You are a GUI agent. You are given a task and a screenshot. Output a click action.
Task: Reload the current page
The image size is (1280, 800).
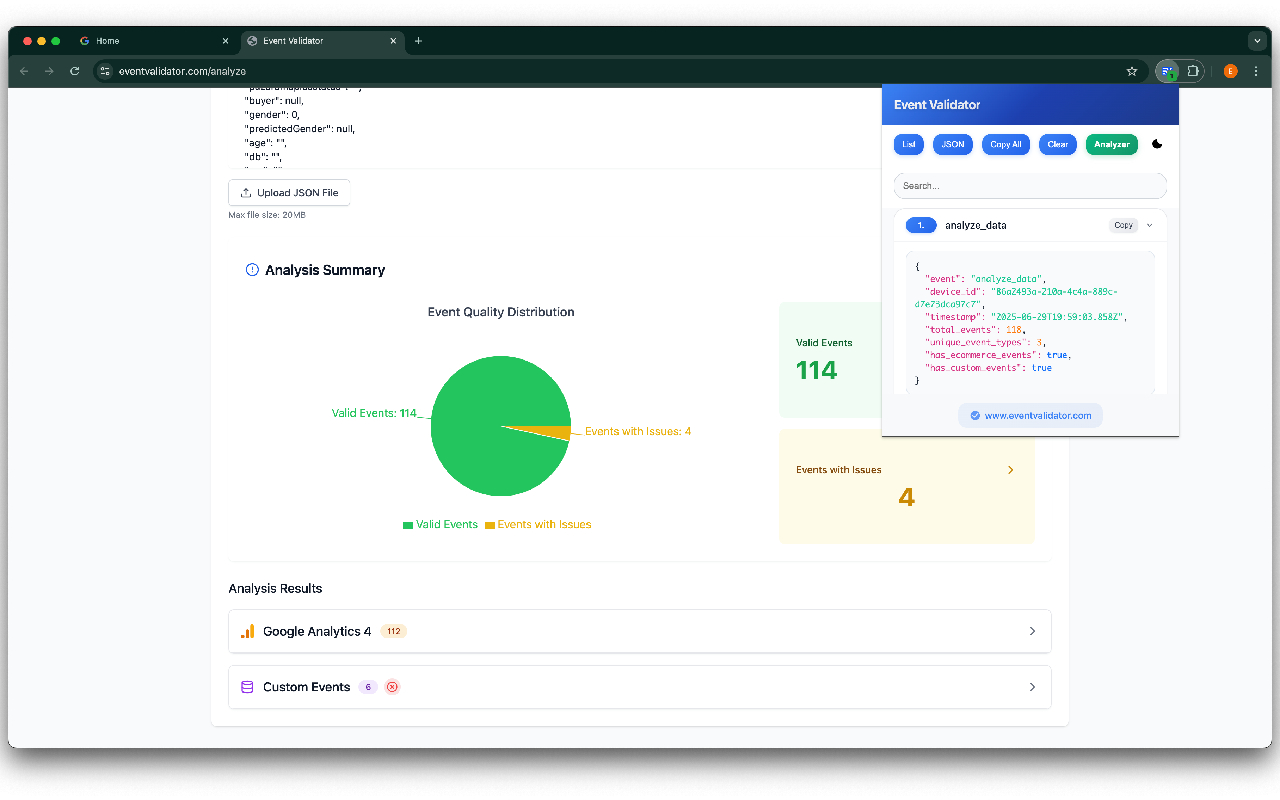(x=74, y=71)
